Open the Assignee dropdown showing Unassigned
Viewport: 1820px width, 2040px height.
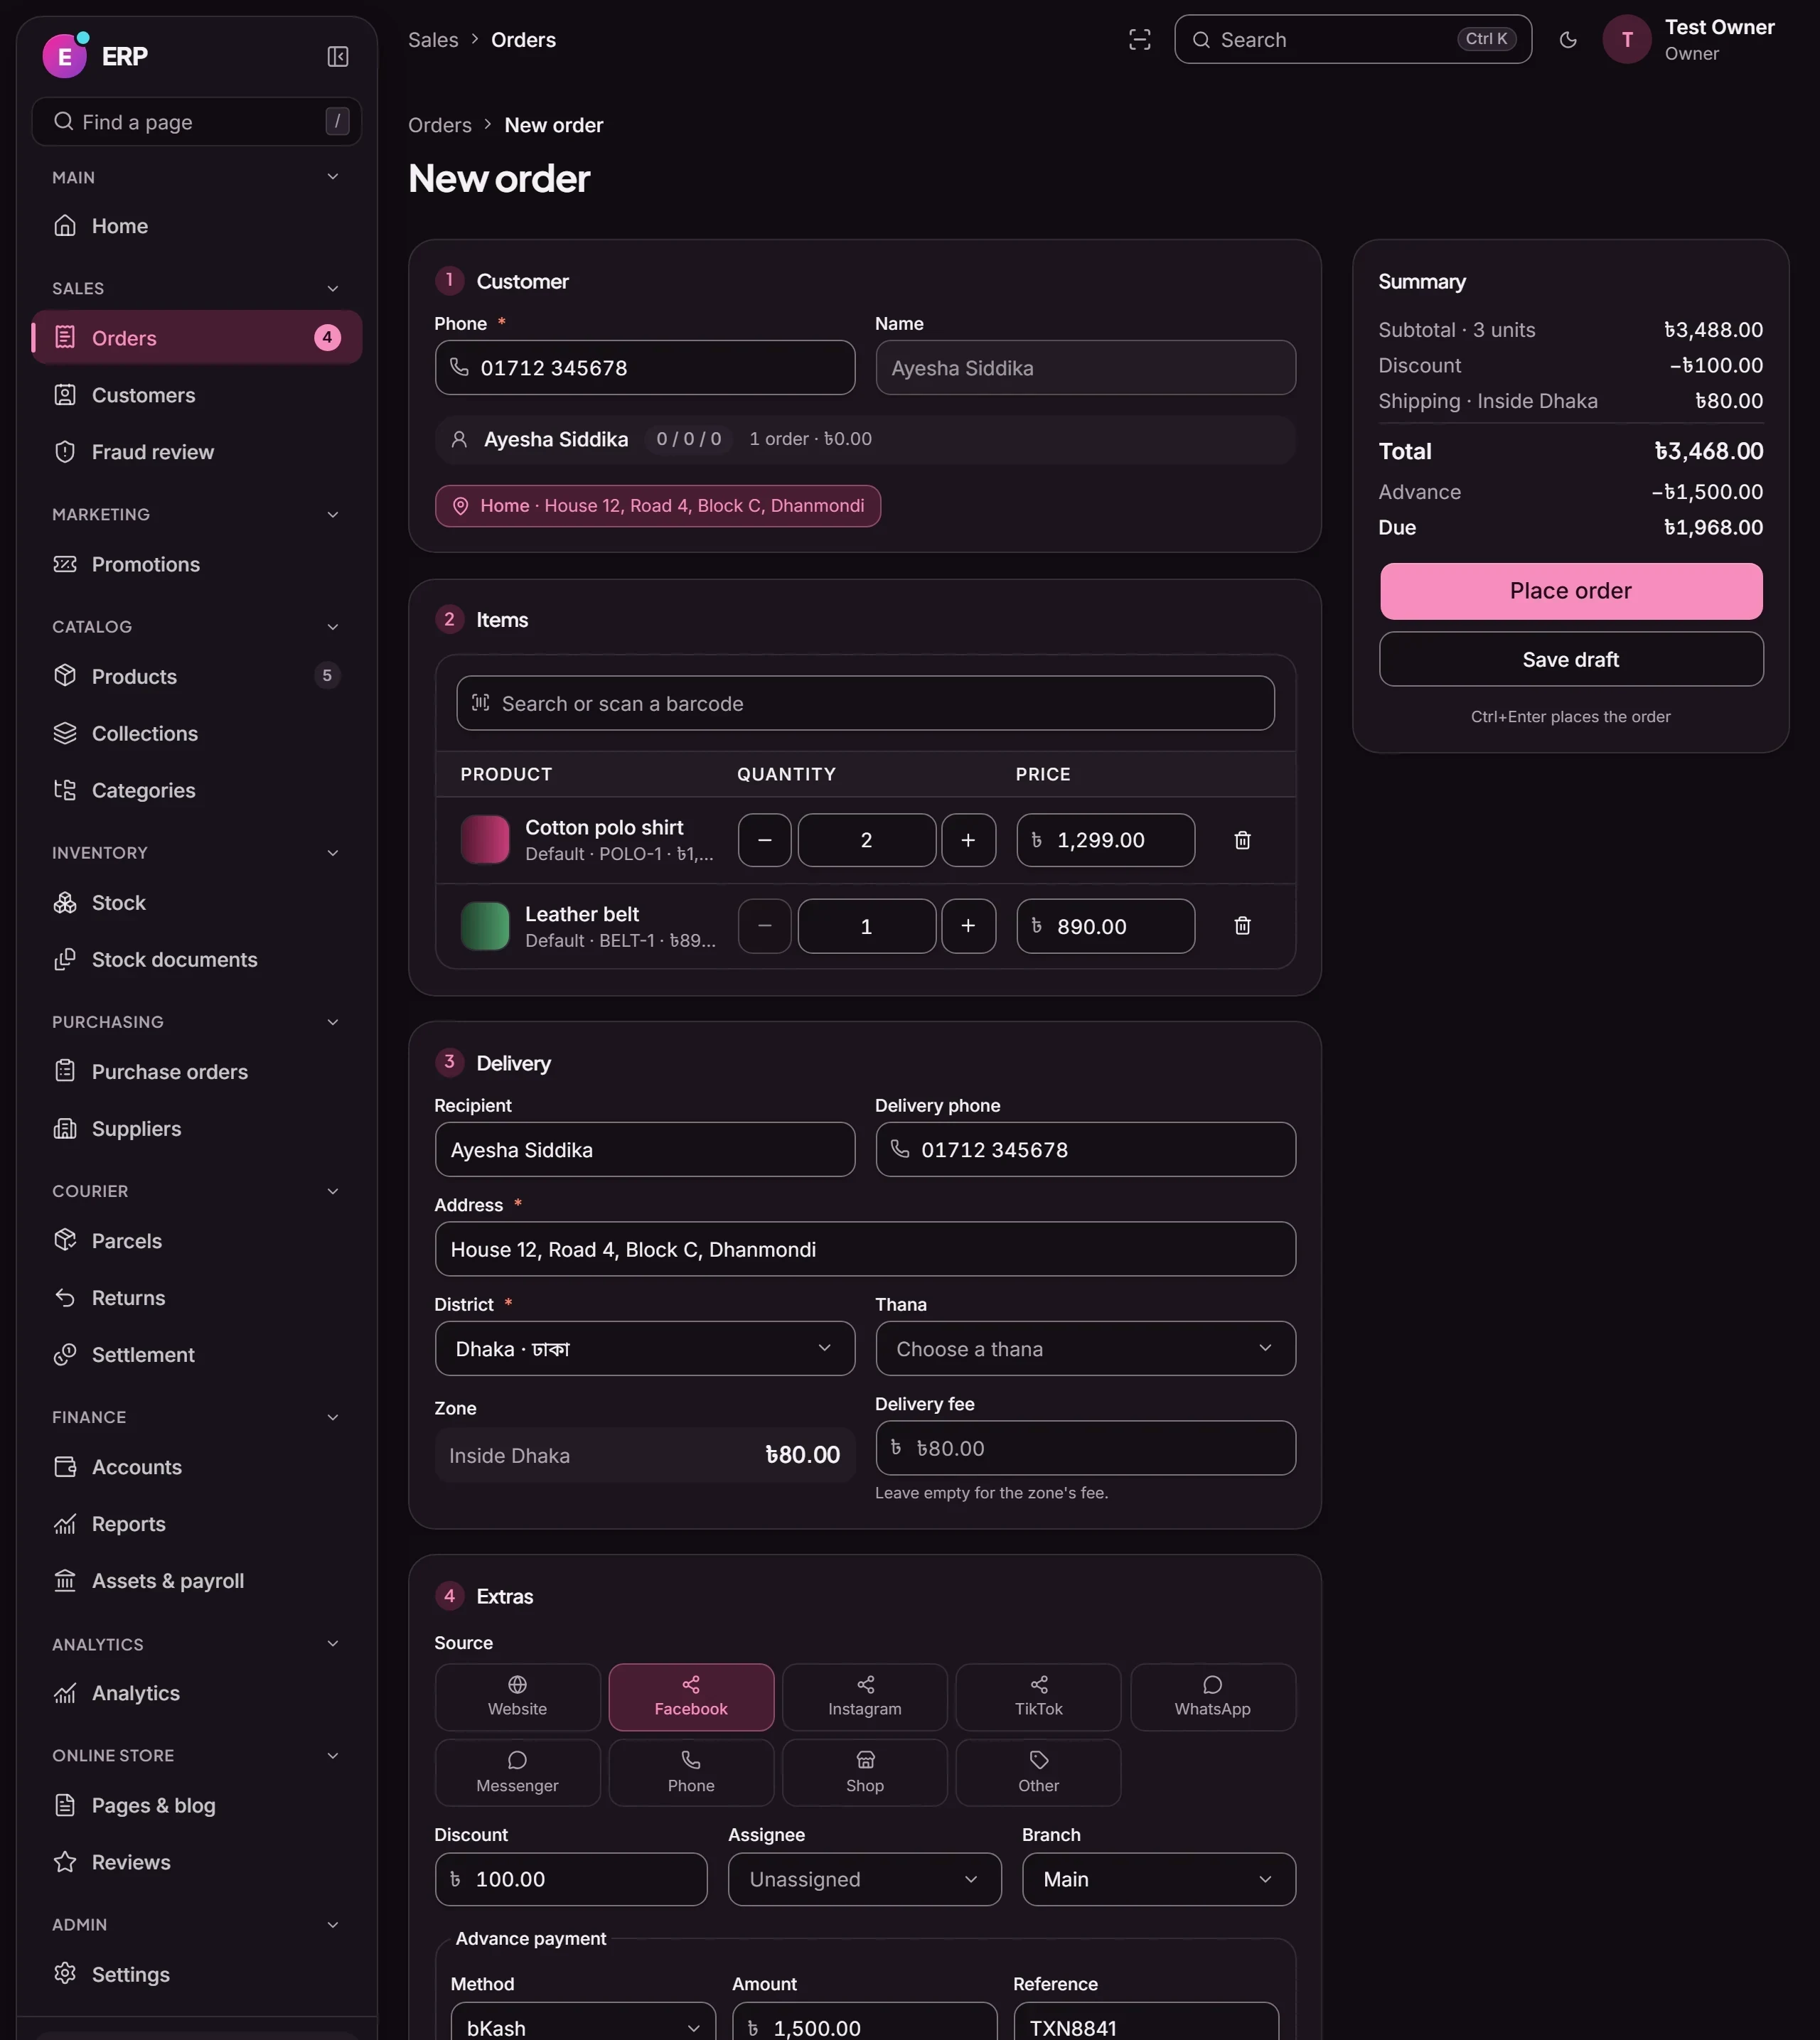[865, 1879]
